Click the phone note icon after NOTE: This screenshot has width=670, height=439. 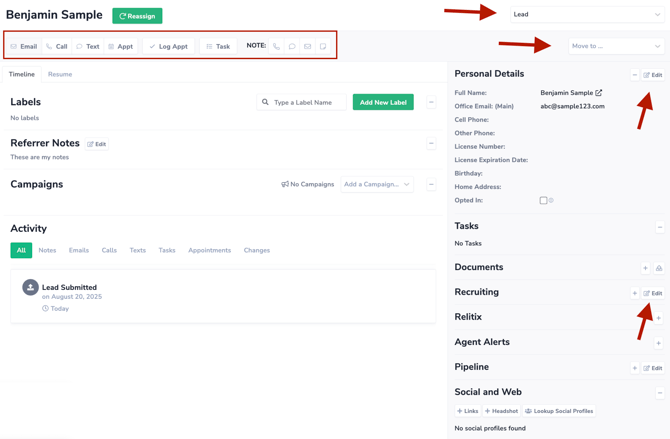277,46
